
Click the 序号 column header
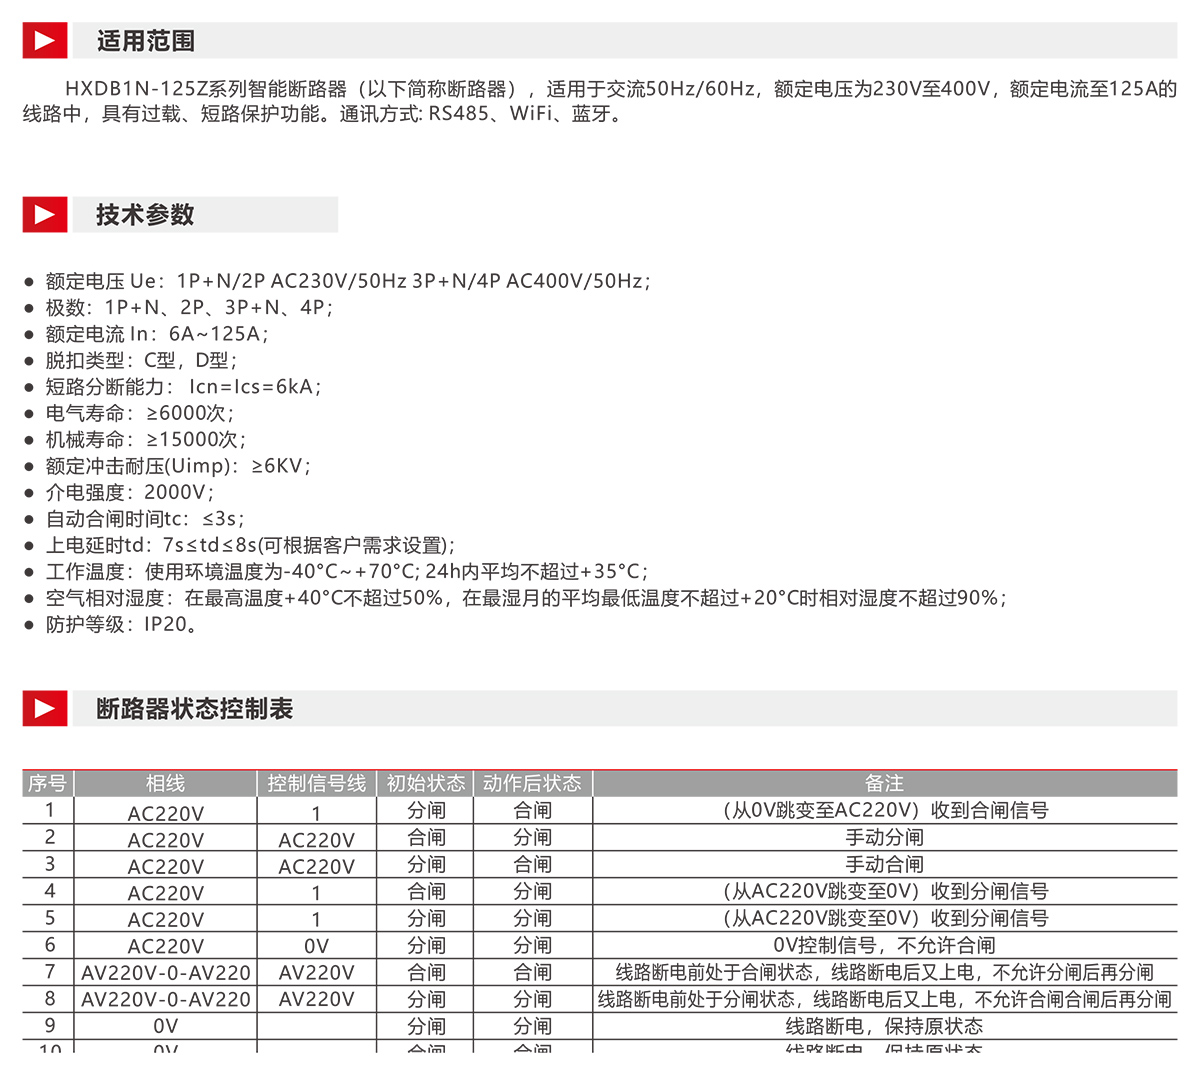click(48, 783)
